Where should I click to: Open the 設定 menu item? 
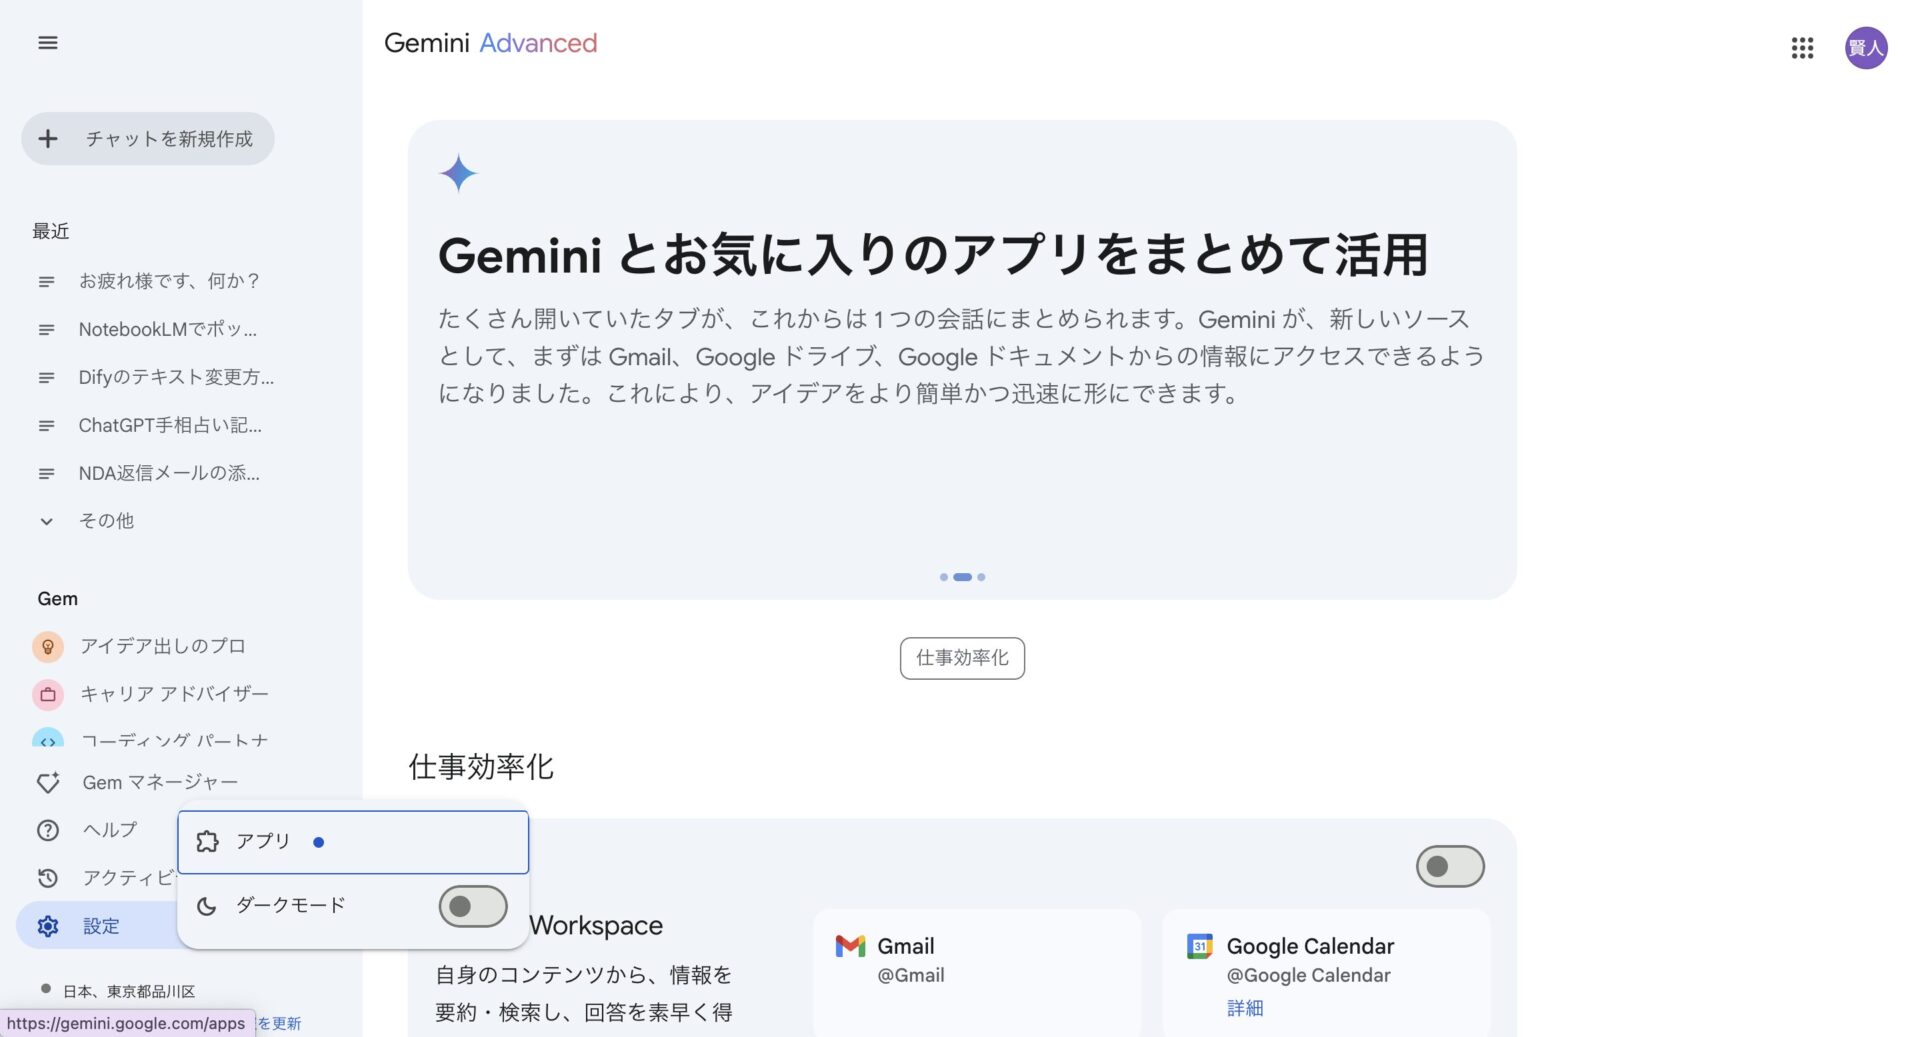click(100, 926)
